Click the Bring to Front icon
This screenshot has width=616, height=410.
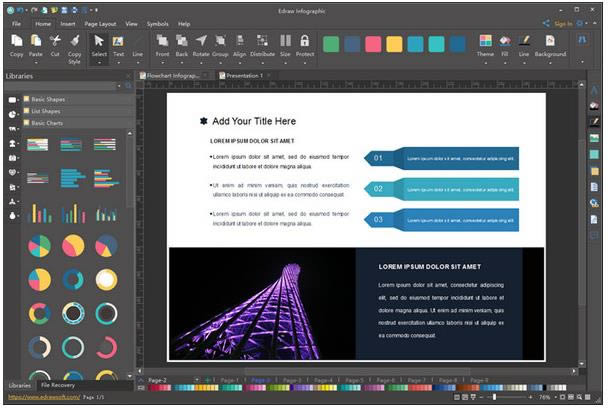click(x=163, y=46)
